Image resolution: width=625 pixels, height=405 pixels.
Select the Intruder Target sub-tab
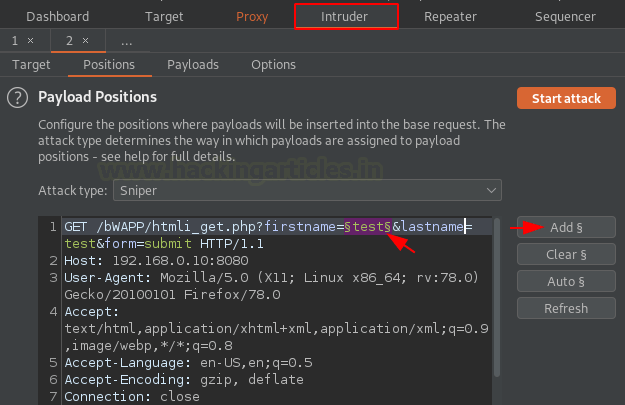click(31, 65)
